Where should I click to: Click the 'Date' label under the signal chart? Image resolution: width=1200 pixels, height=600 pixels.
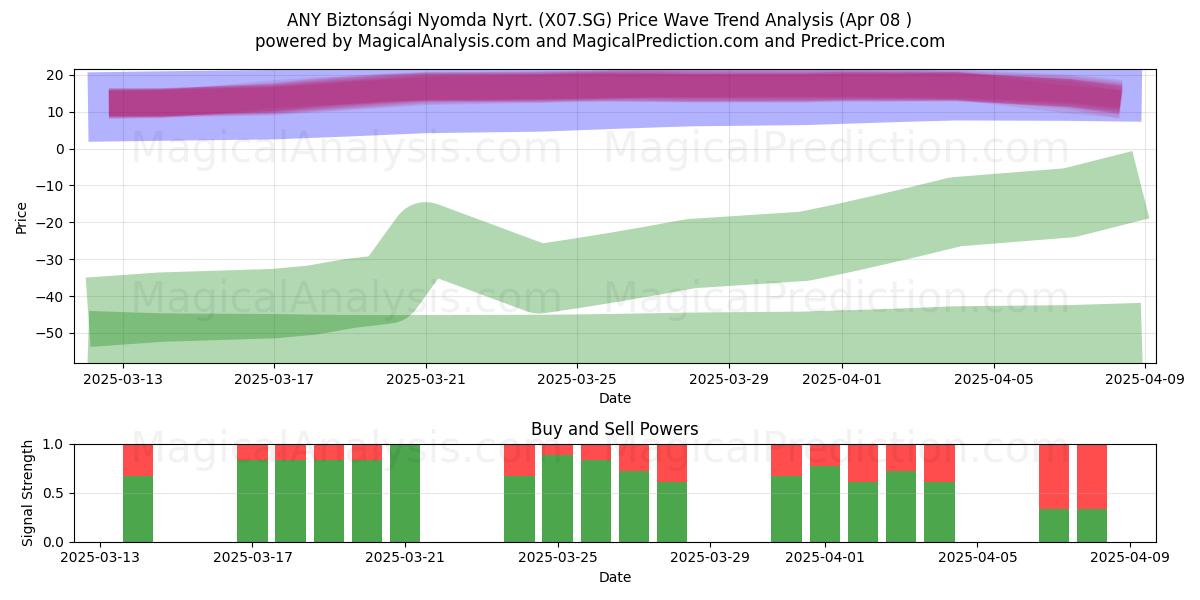614,577
